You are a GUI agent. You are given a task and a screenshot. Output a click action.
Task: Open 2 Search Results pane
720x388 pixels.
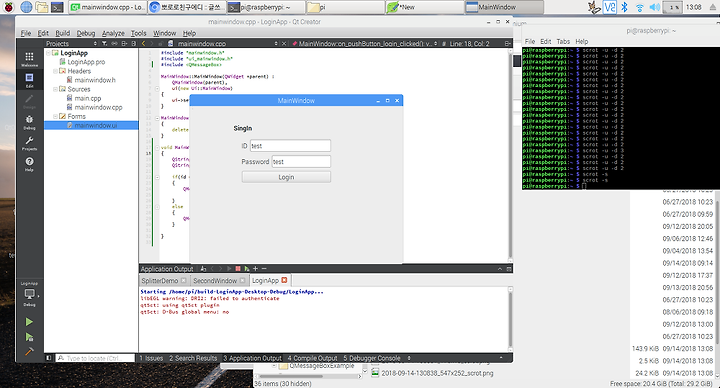(x=193, y=358)
